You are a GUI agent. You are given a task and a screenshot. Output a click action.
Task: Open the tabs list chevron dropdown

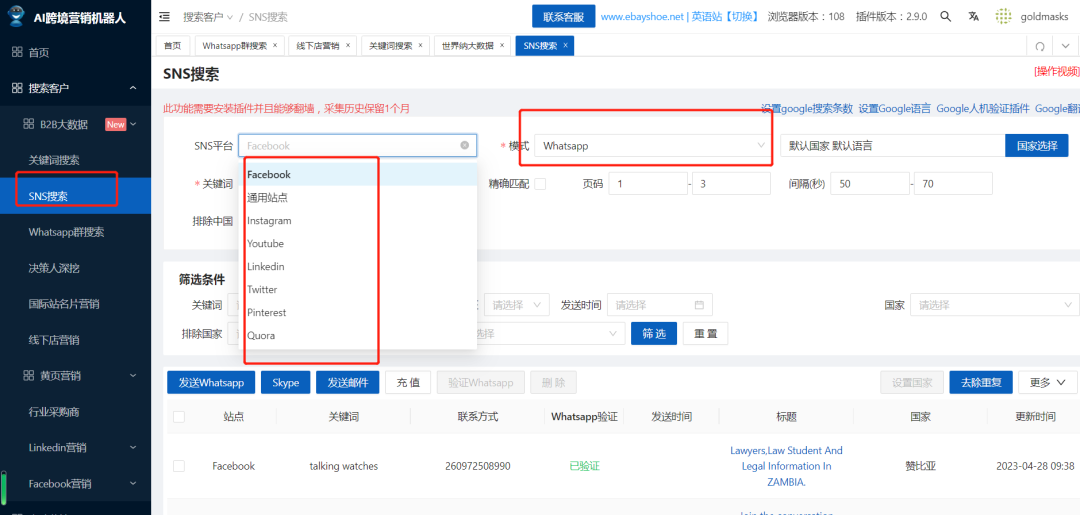pos(1066,46)
